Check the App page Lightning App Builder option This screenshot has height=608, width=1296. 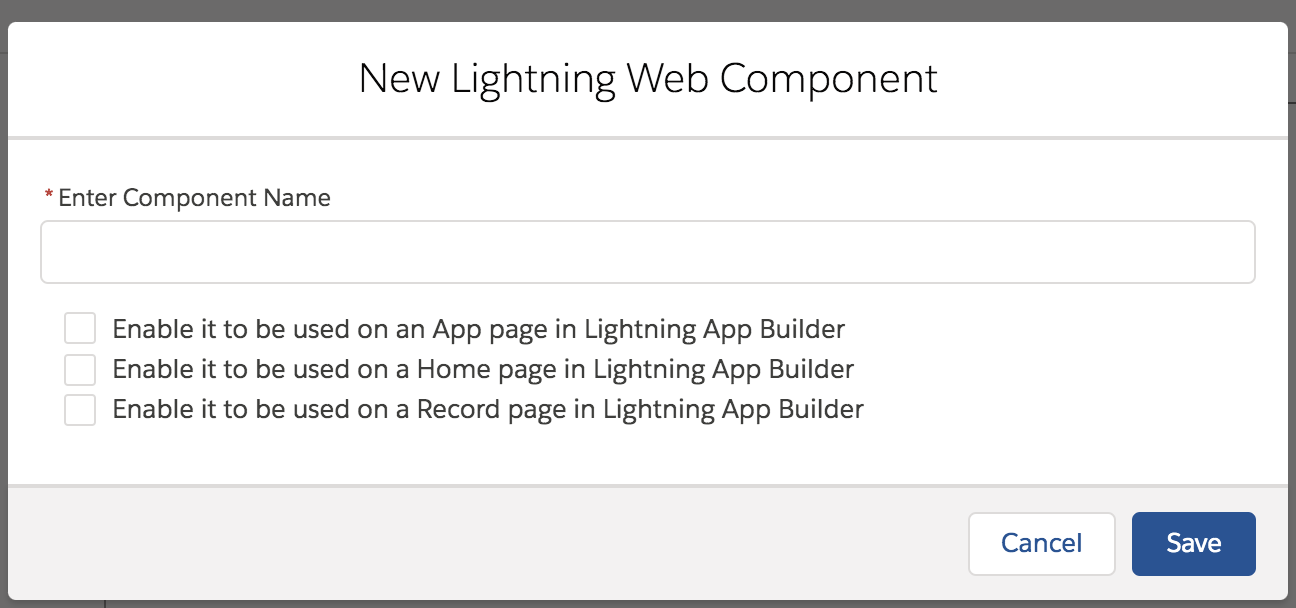80,328
